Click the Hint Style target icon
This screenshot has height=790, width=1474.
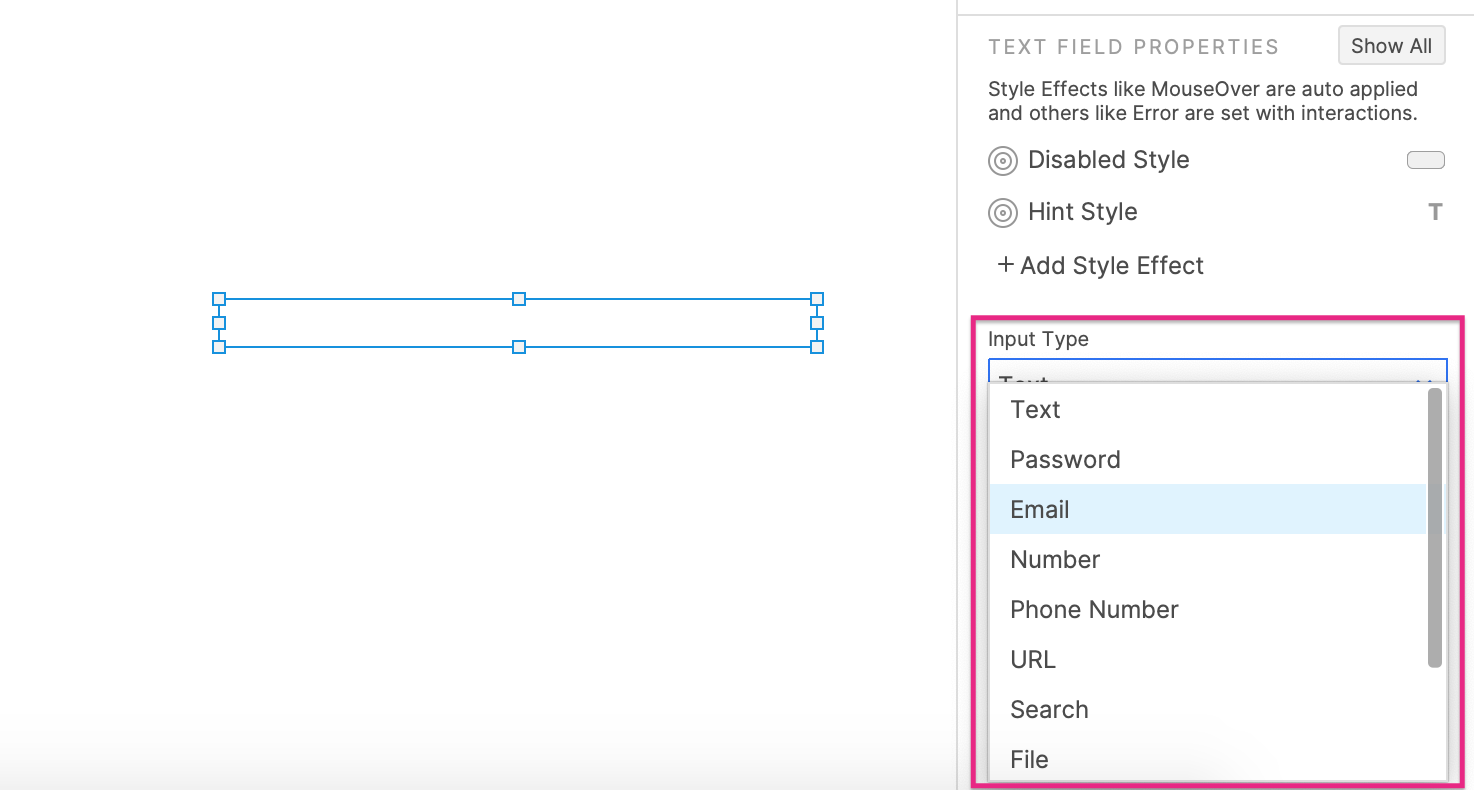1002,212
